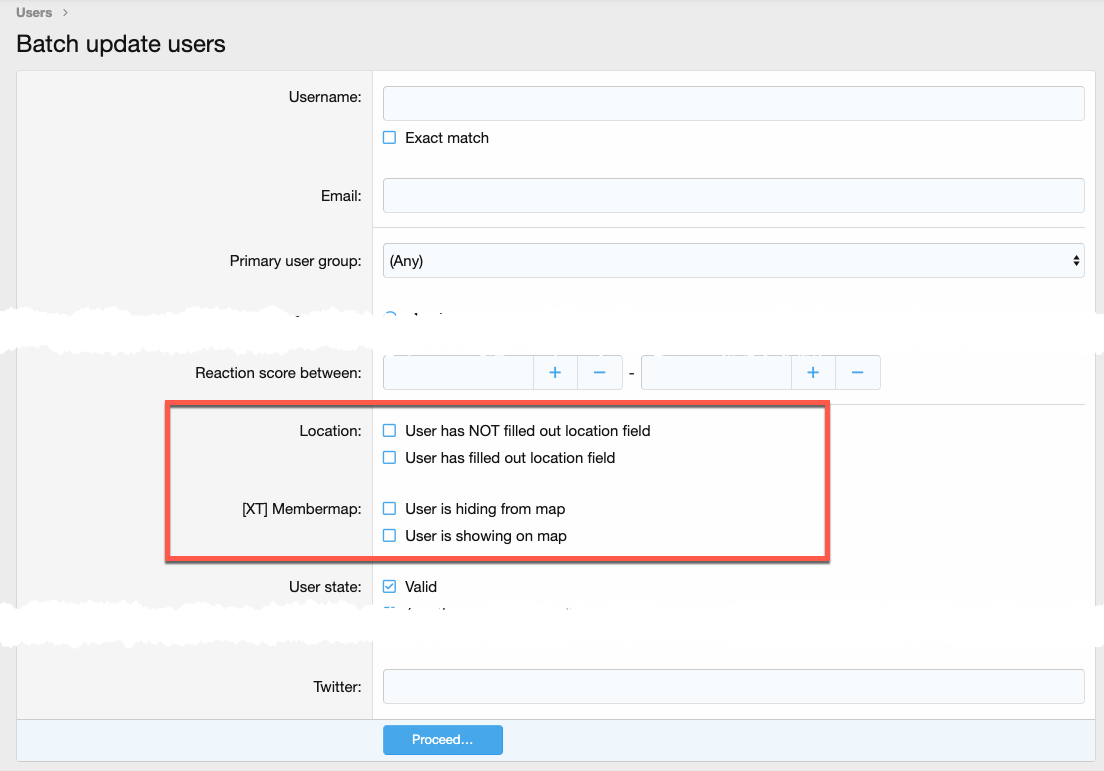This screenshot has height=771, width=1104.
Task: Increase the minimum reaction score with plus
Action: 556,373
